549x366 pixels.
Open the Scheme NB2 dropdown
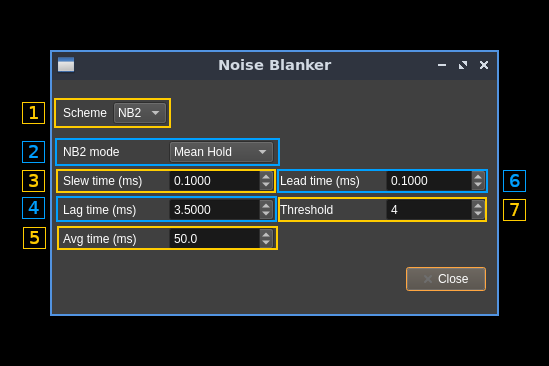pyautogui.click(x=140, y=113)
